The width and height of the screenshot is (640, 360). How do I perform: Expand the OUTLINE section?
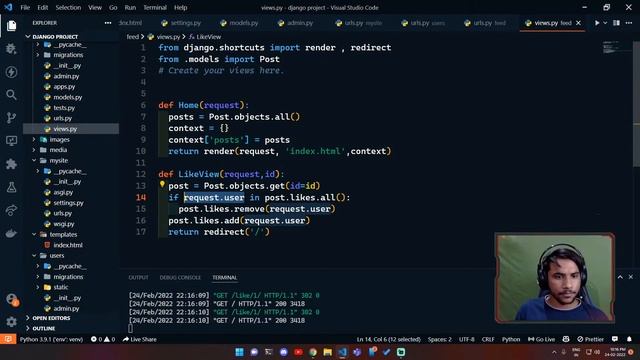pos(44,328)
